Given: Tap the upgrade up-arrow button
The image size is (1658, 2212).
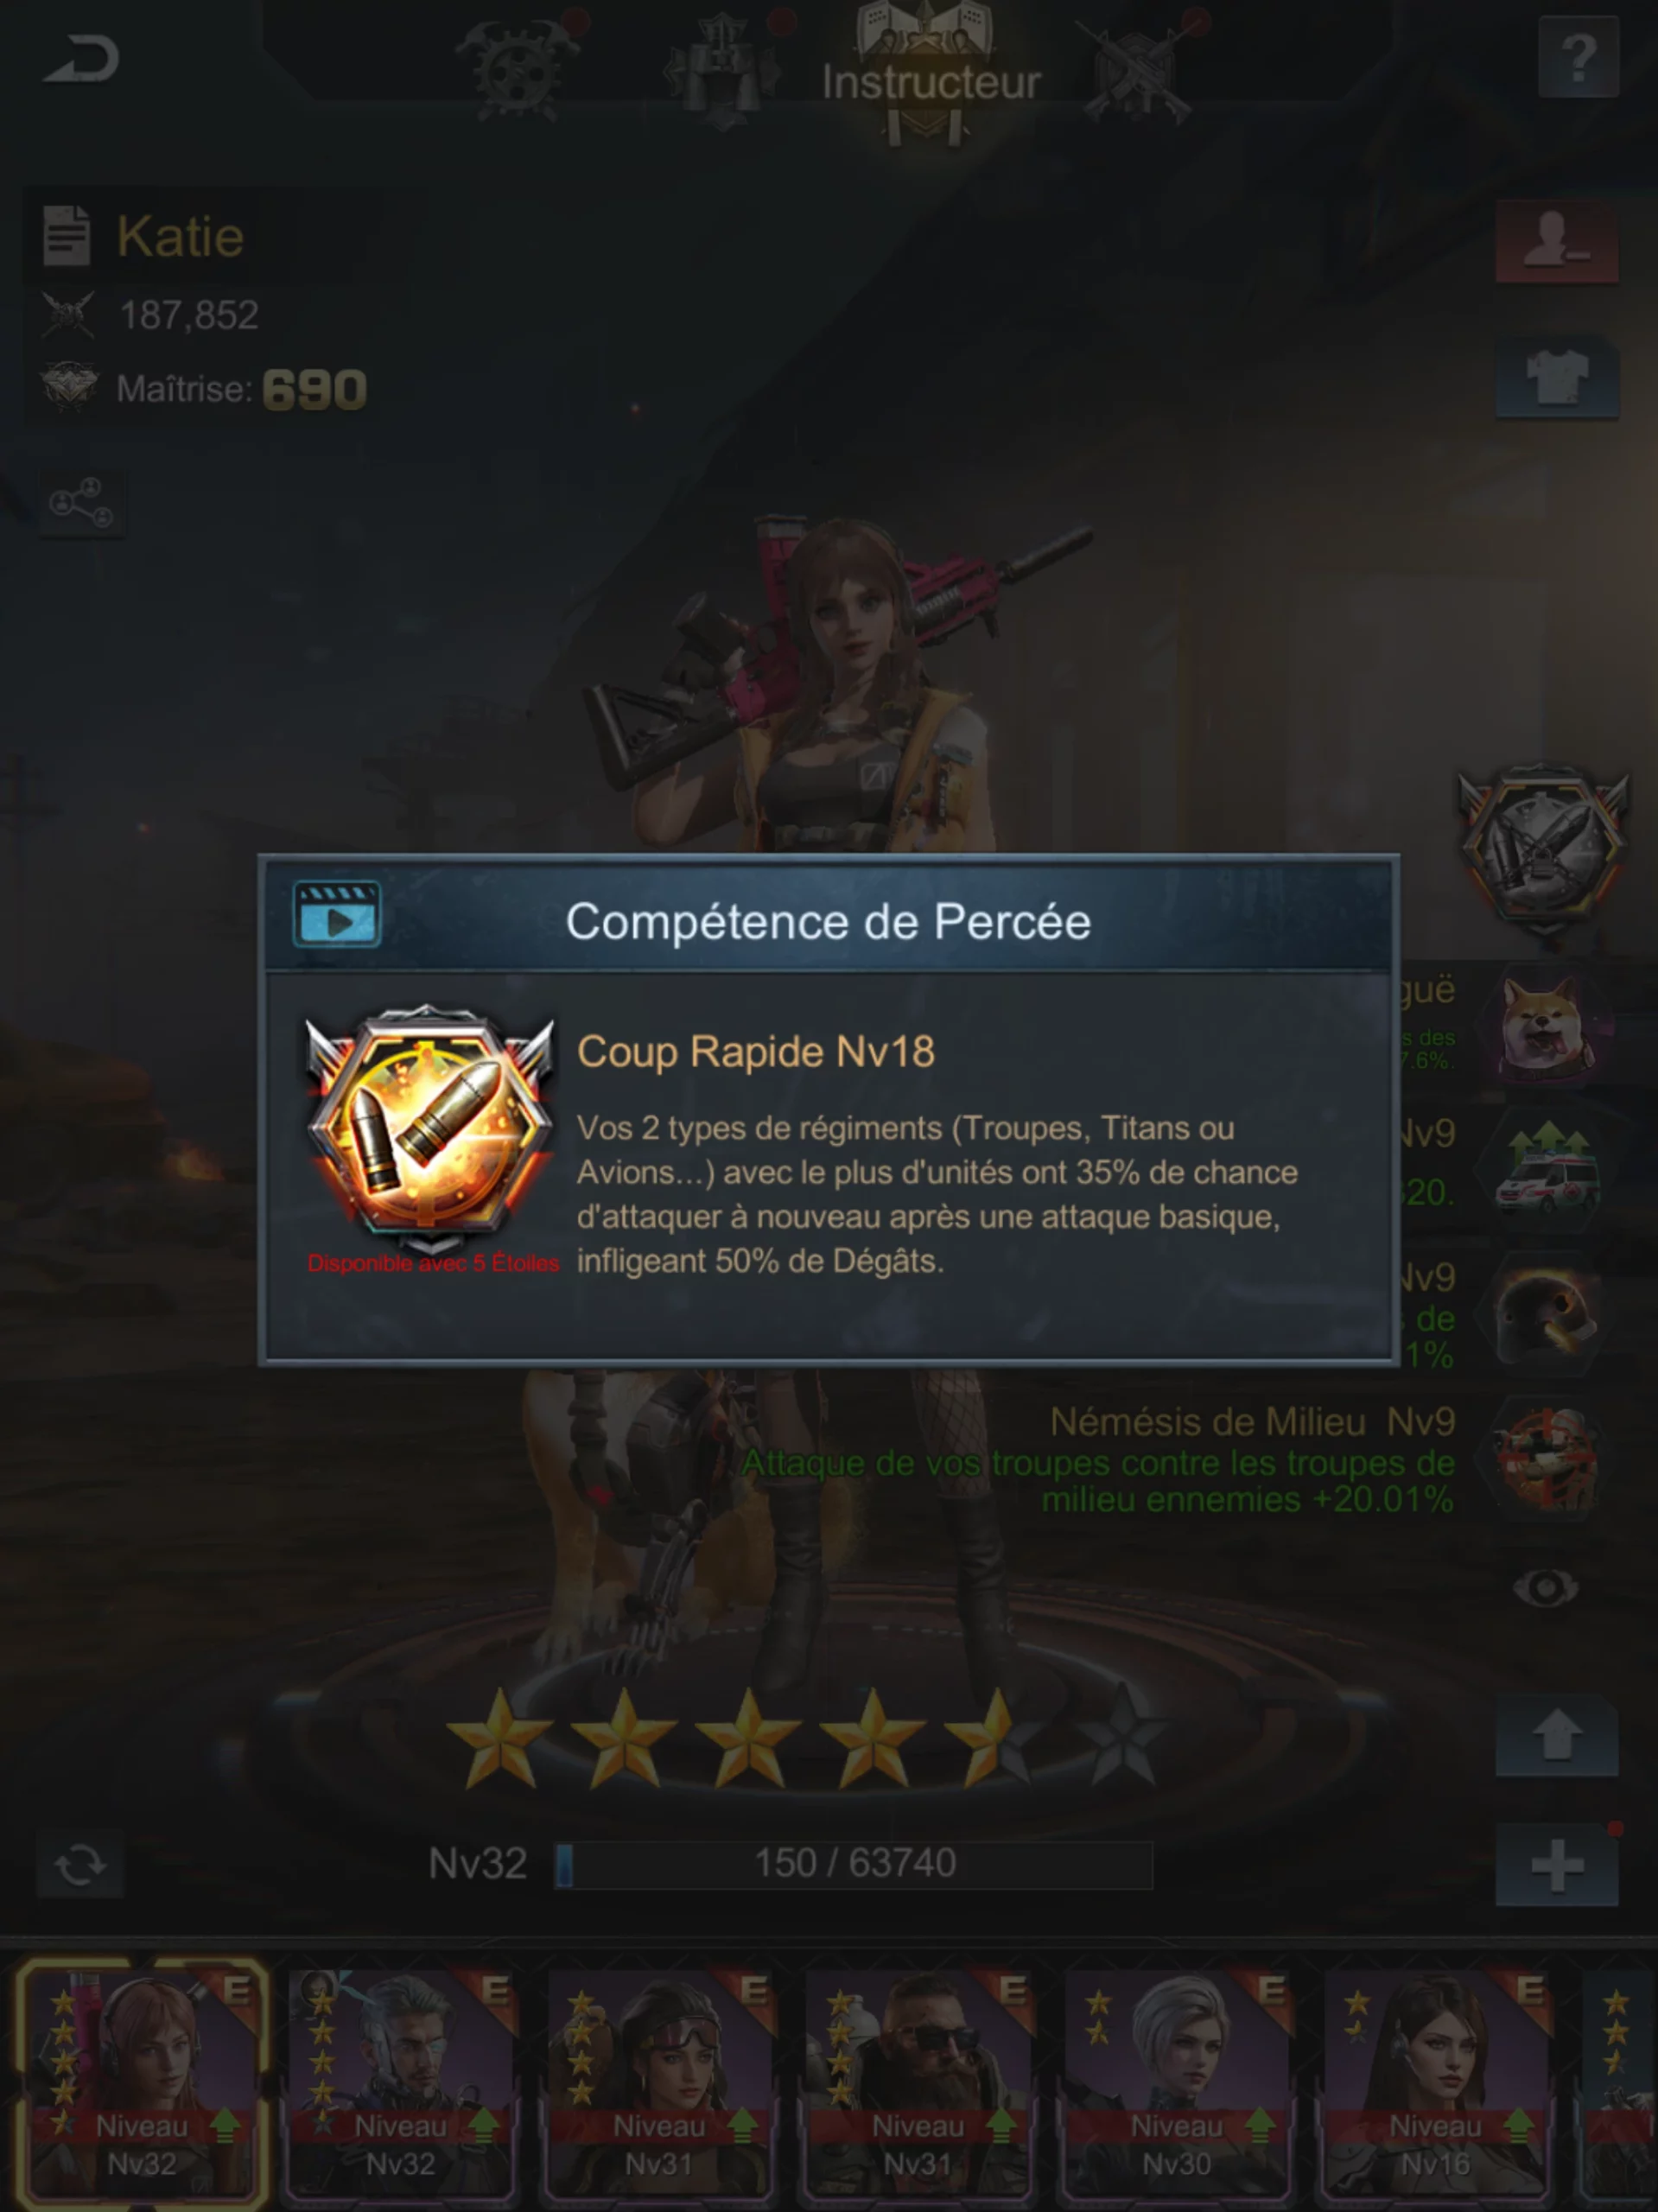Looking at the screenshot, I should [1557, 1735].
